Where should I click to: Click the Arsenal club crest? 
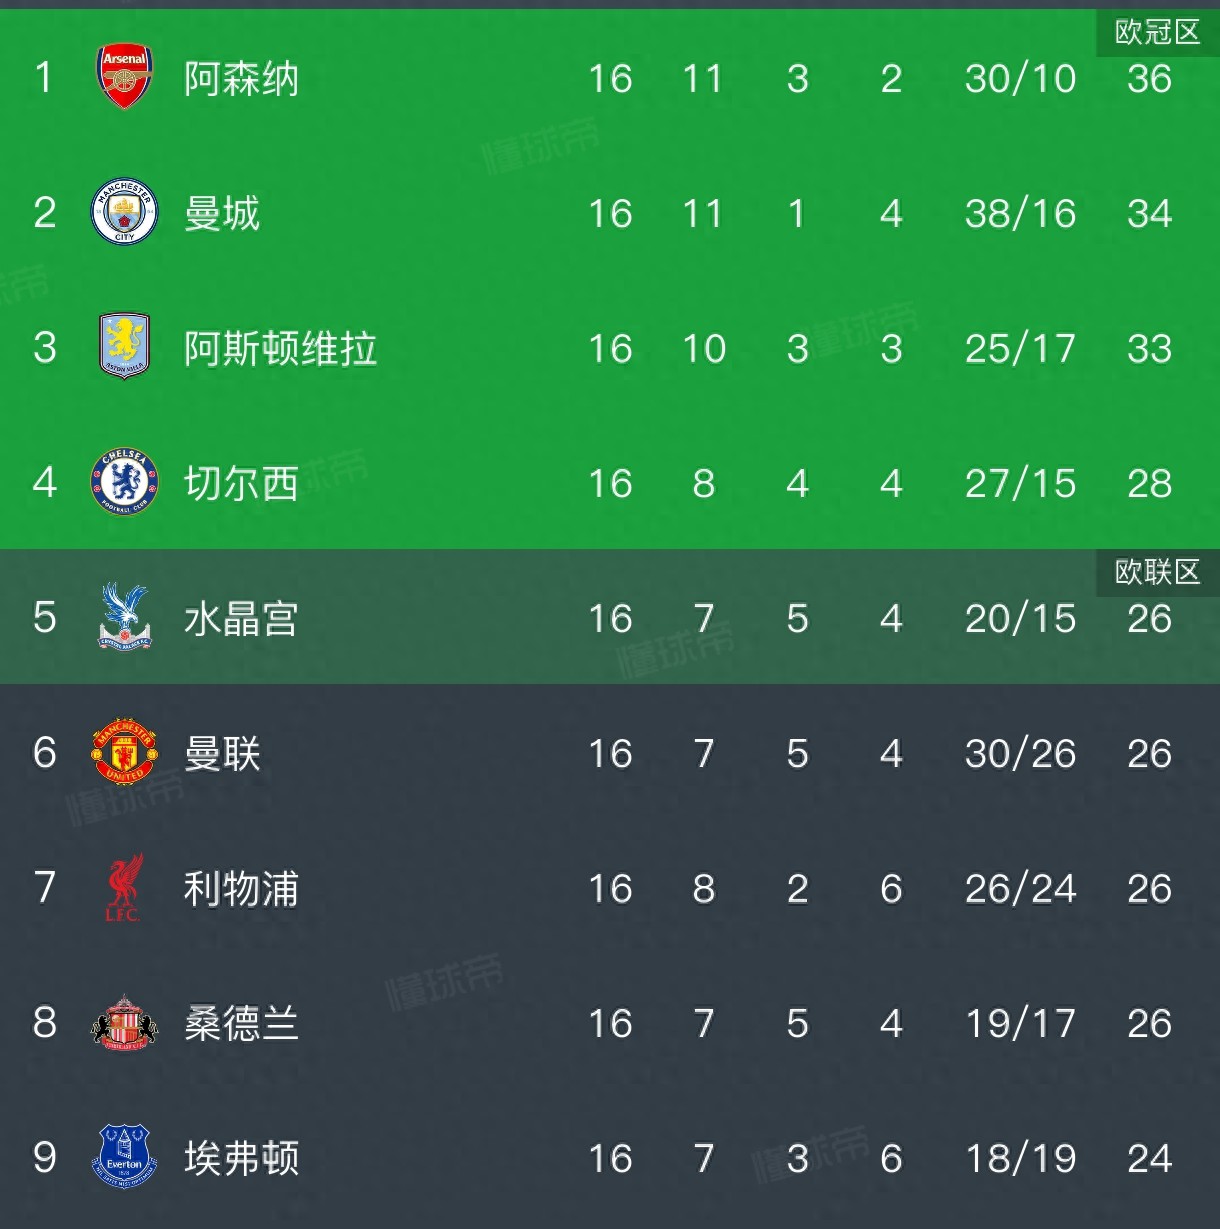tap(124, 77)
